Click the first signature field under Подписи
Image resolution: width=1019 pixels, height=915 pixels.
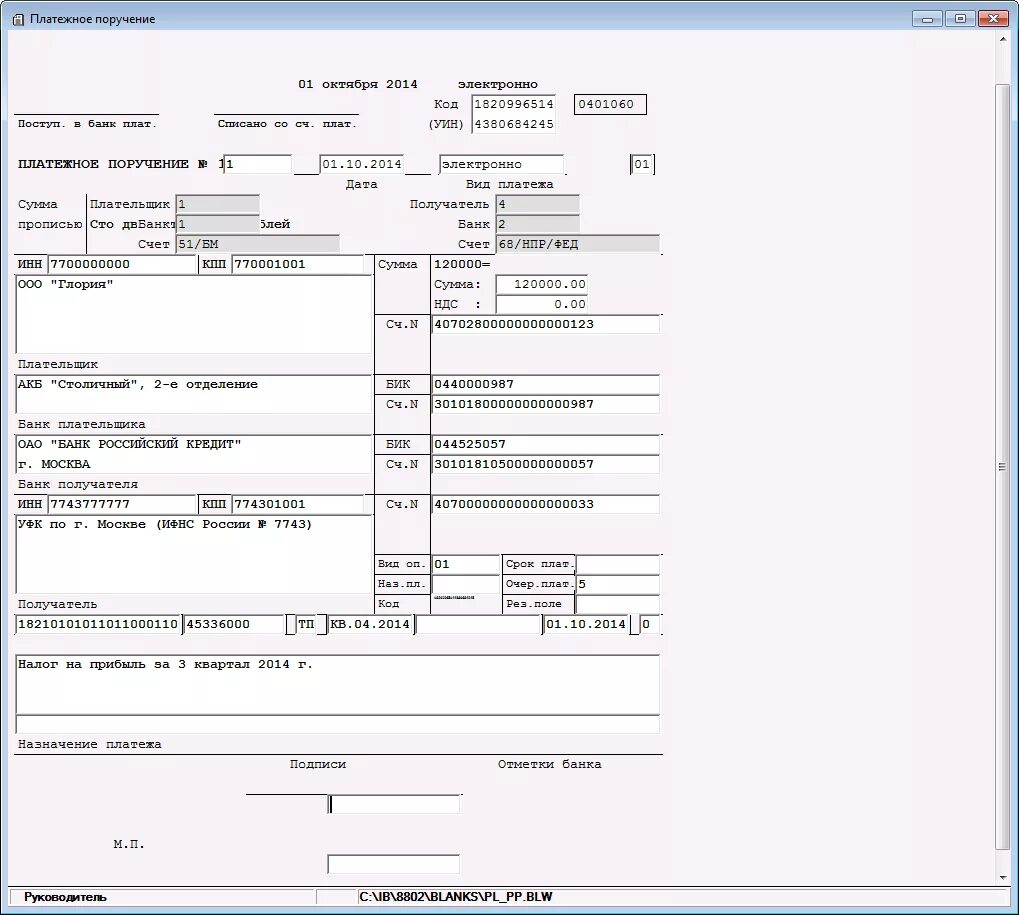click(394, 805)
